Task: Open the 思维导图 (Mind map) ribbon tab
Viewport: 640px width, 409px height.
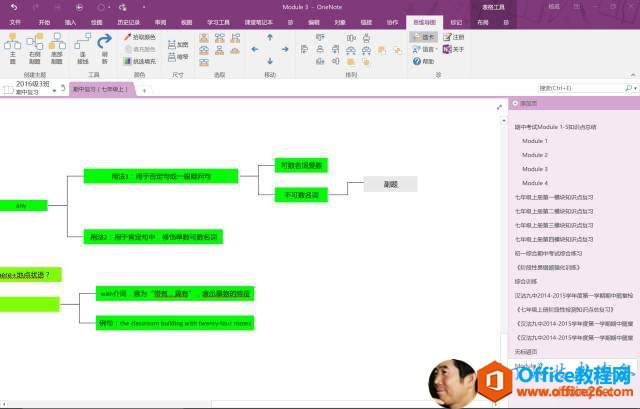Action: [424, 22]
